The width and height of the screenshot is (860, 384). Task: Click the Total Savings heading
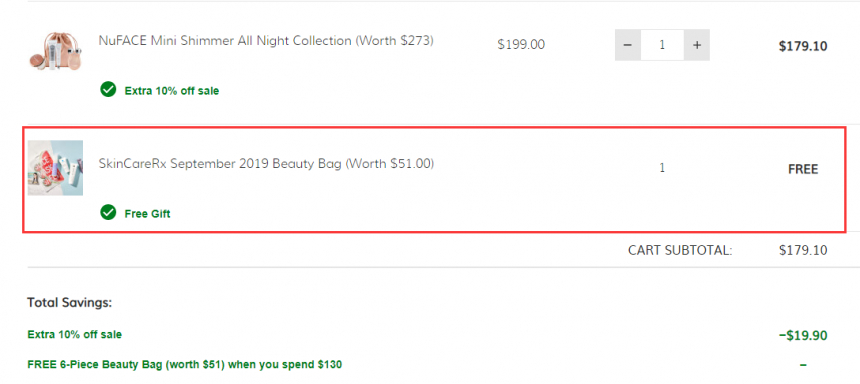(x=70, y=302)
